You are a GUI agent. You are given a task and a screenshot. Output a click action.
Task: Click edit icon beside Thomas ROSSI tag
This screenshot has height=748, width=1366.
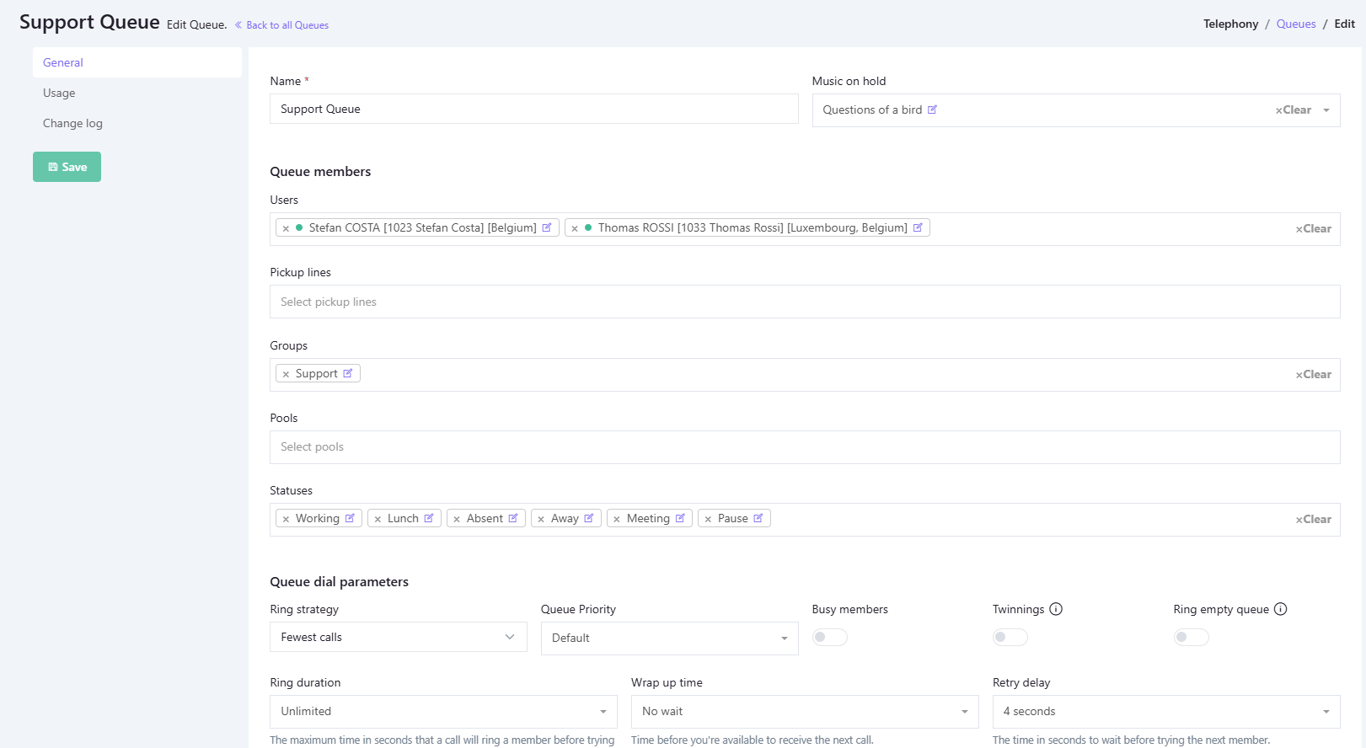918,228
